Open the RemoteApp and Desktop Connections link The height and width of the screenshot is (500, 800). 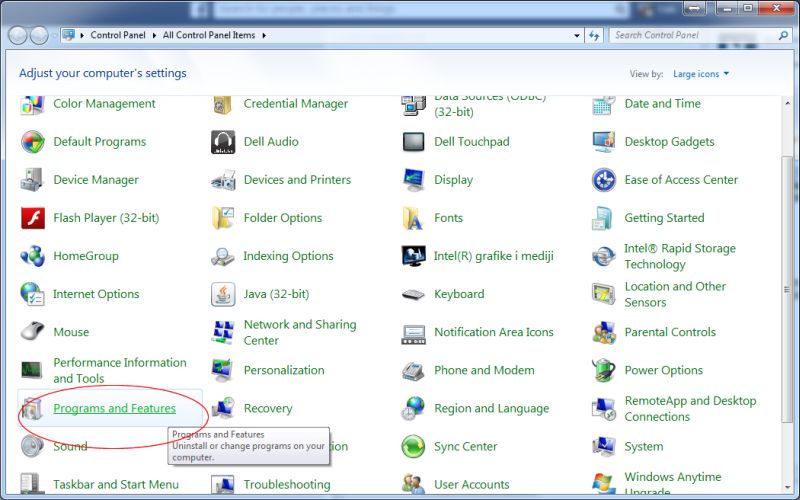click(x=690, y=409)
